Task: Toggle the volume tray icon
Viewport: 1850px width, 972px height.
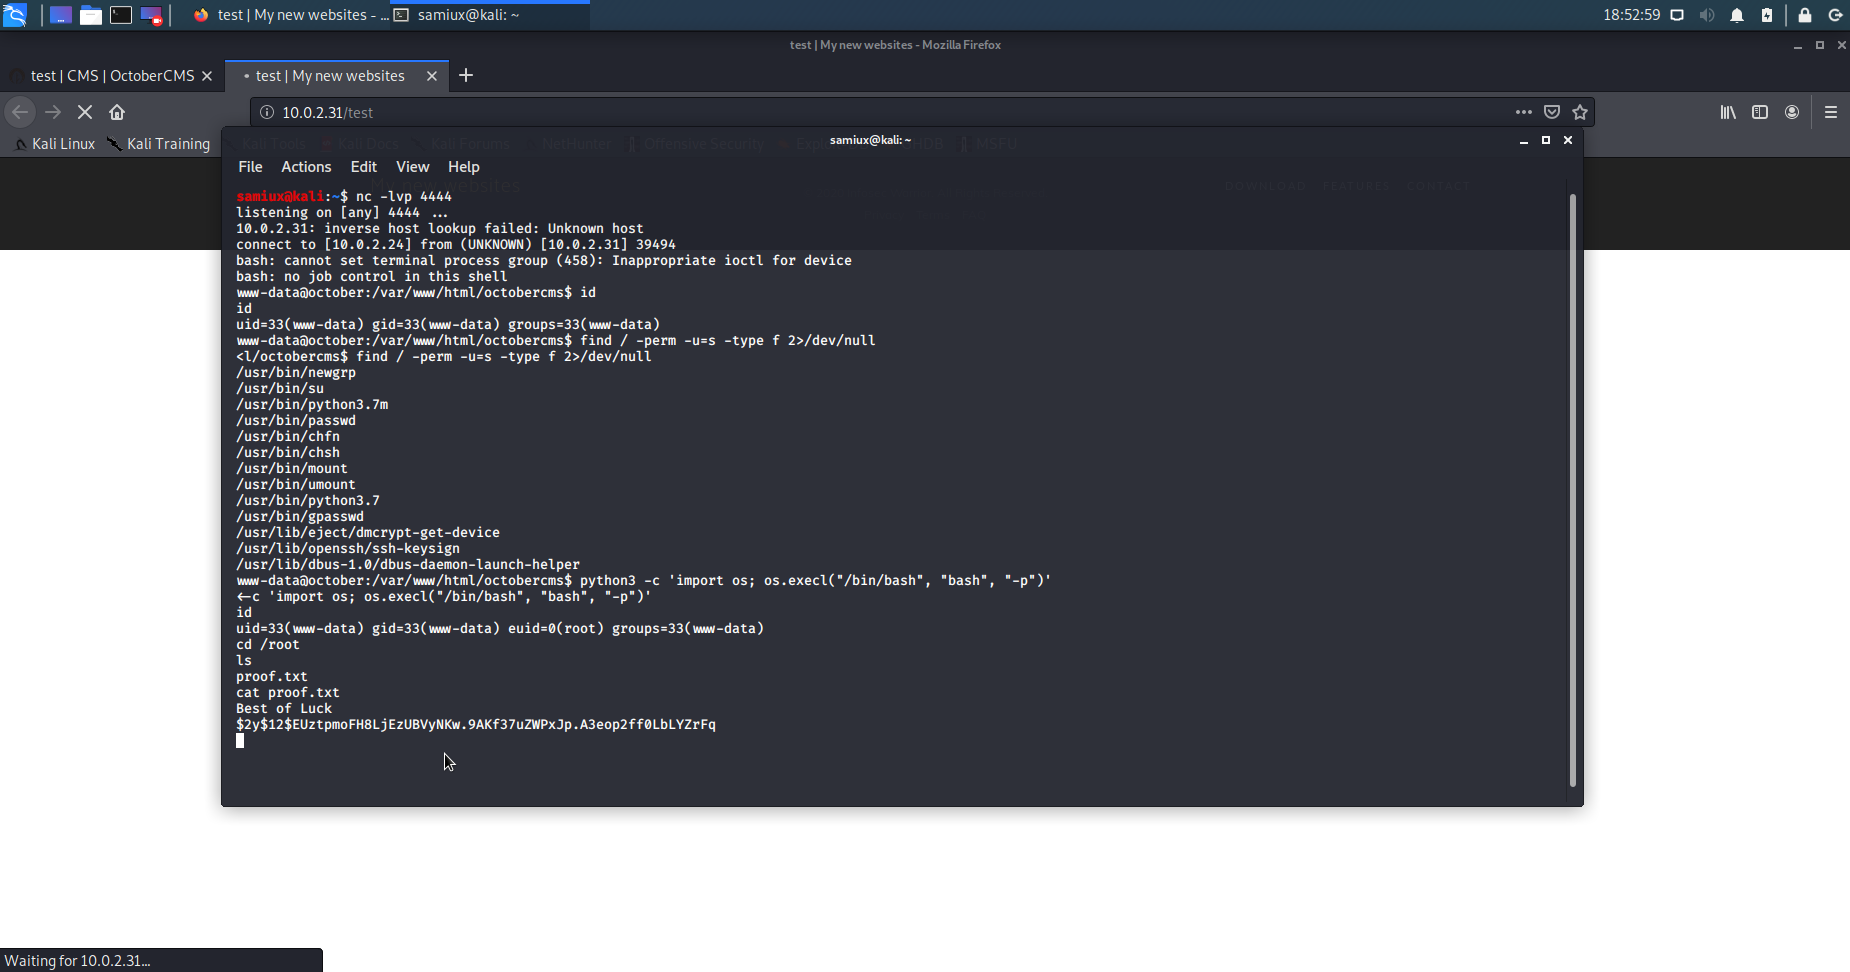Action: 1707,15
